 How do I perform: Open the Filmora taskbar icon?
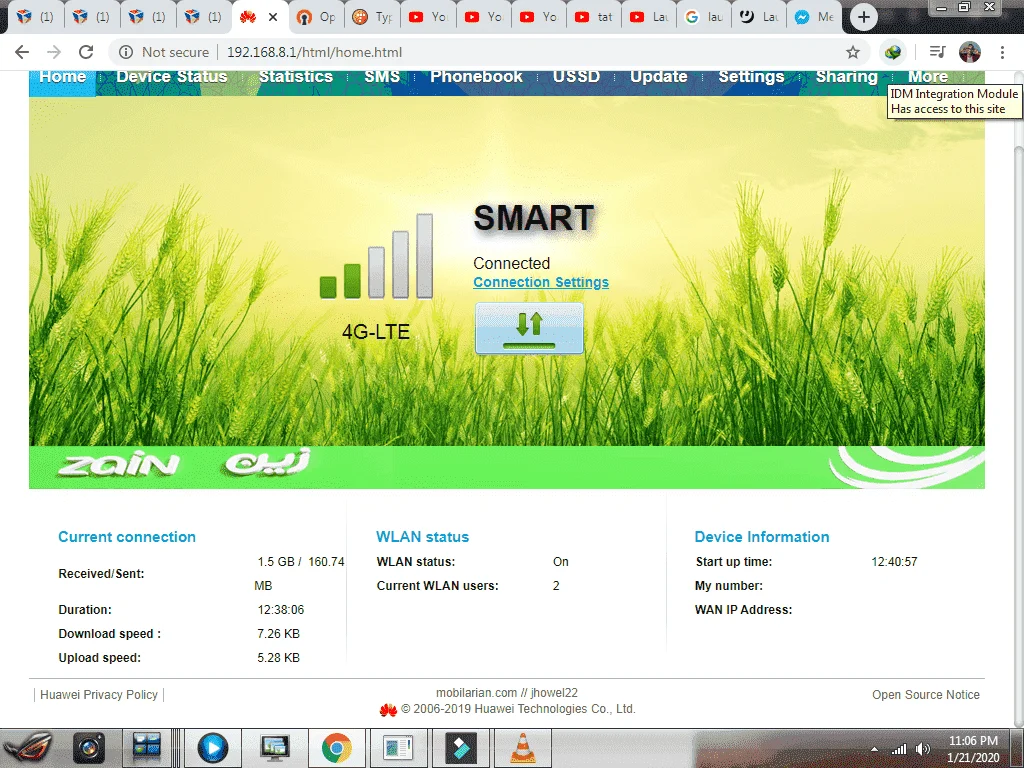pyautogui.click(x=460, y=748)
